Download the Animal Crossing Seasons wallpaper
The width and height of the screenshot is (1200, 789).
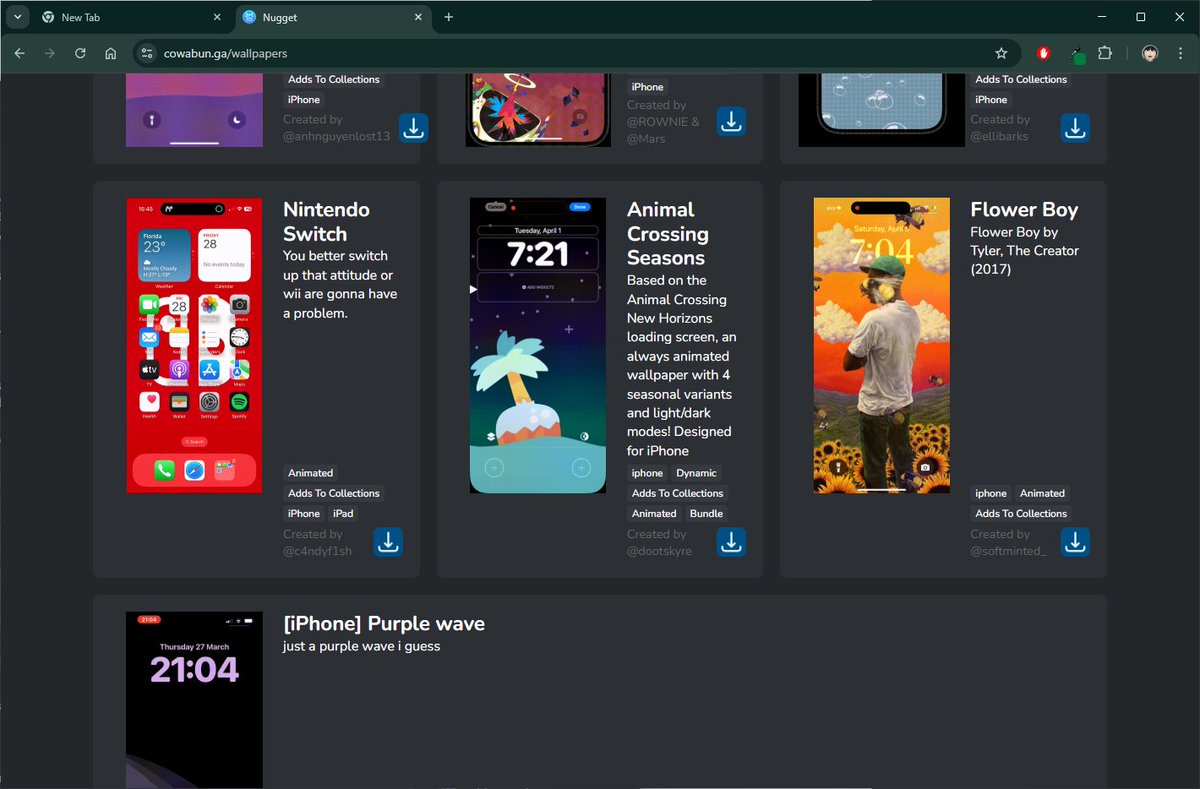[732, 542]
